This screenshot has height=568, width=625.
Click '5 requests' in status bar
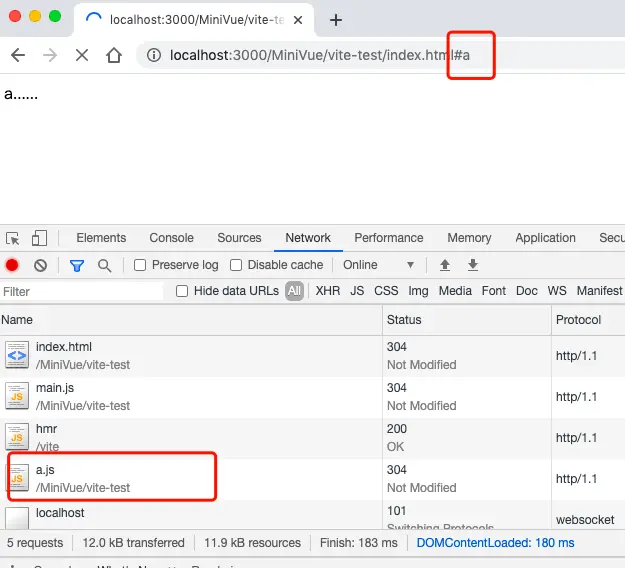tap(35, 543)
